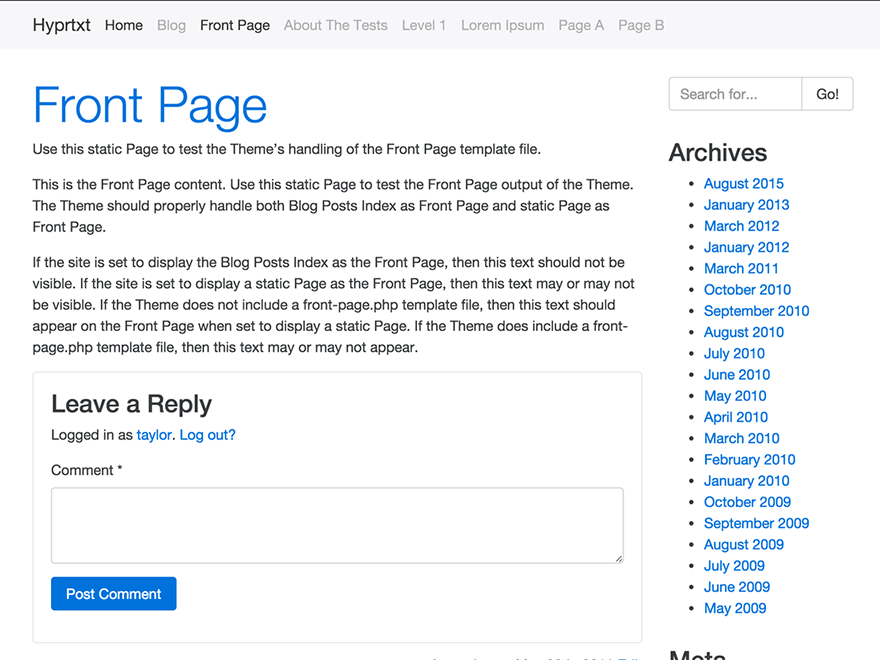The height and width of the screenshot is (660, 880).
Task: Open the Home menu item
Action: click(124, 25)
